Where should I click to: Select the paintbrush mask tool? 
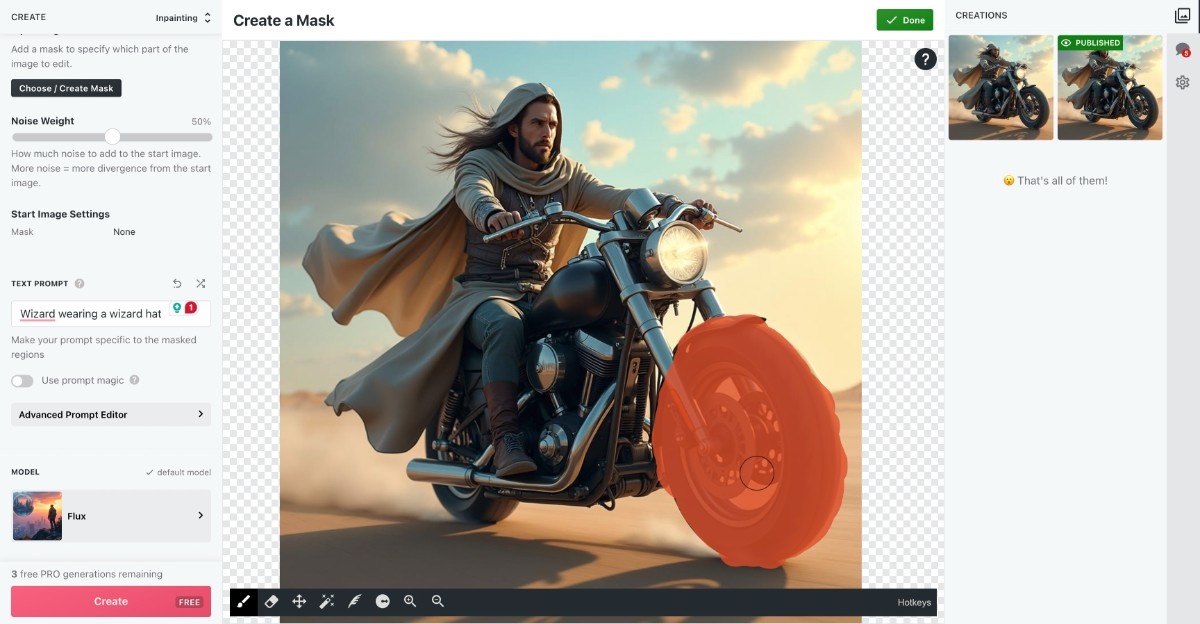[x=244, y=601]
